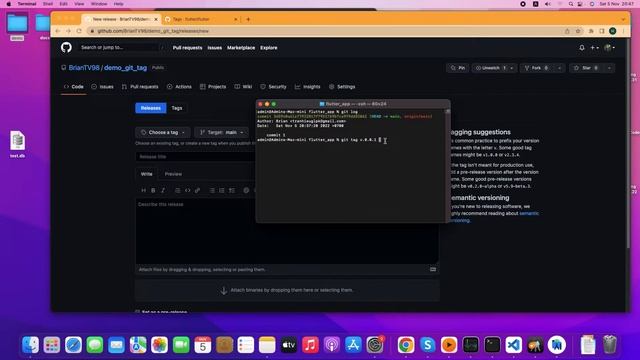Open the demo_git_tag repository link
The width and height of the screenshot is (640, 360).
(125, 68)
